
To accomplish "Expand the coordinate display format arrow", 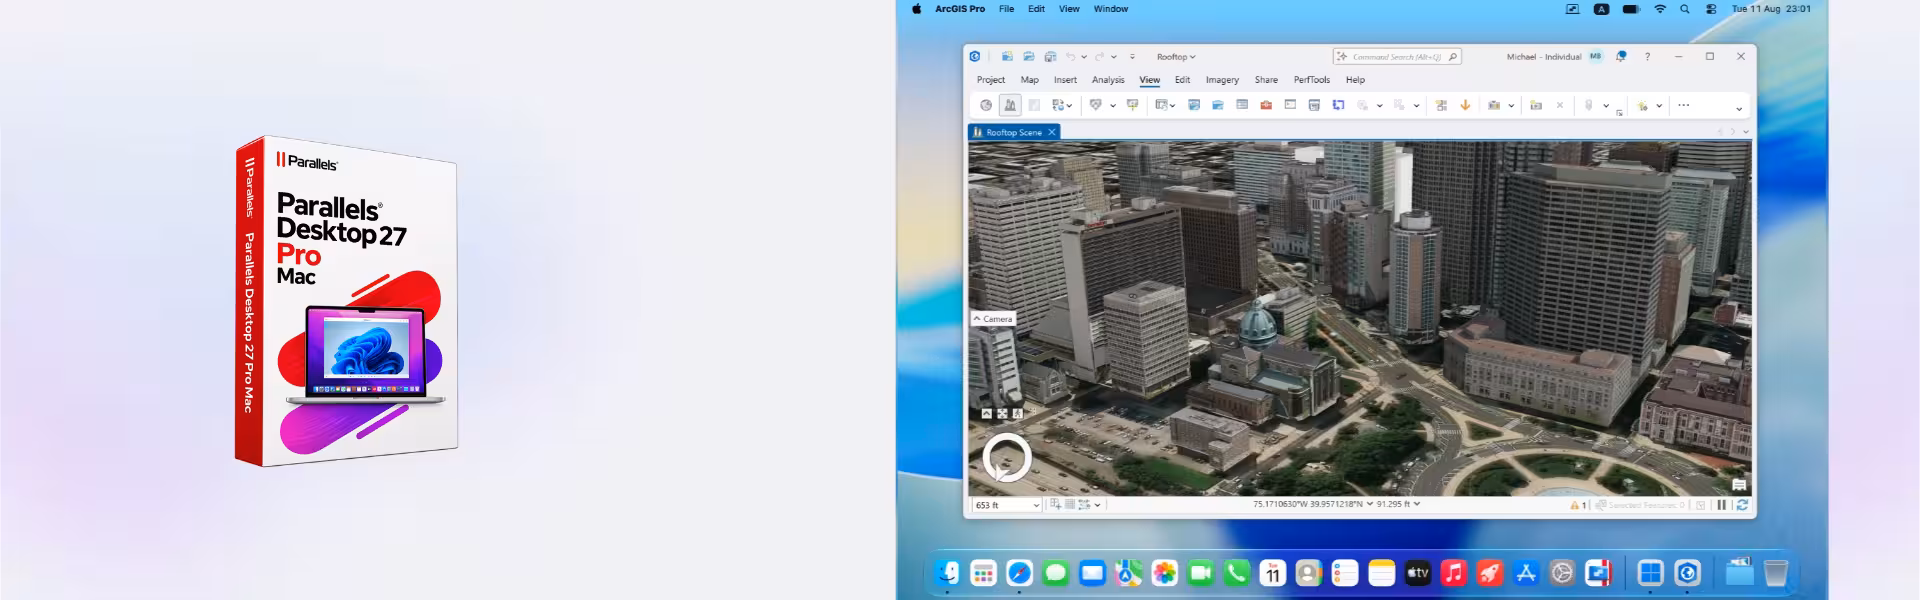I will (x=1370, y=504).
